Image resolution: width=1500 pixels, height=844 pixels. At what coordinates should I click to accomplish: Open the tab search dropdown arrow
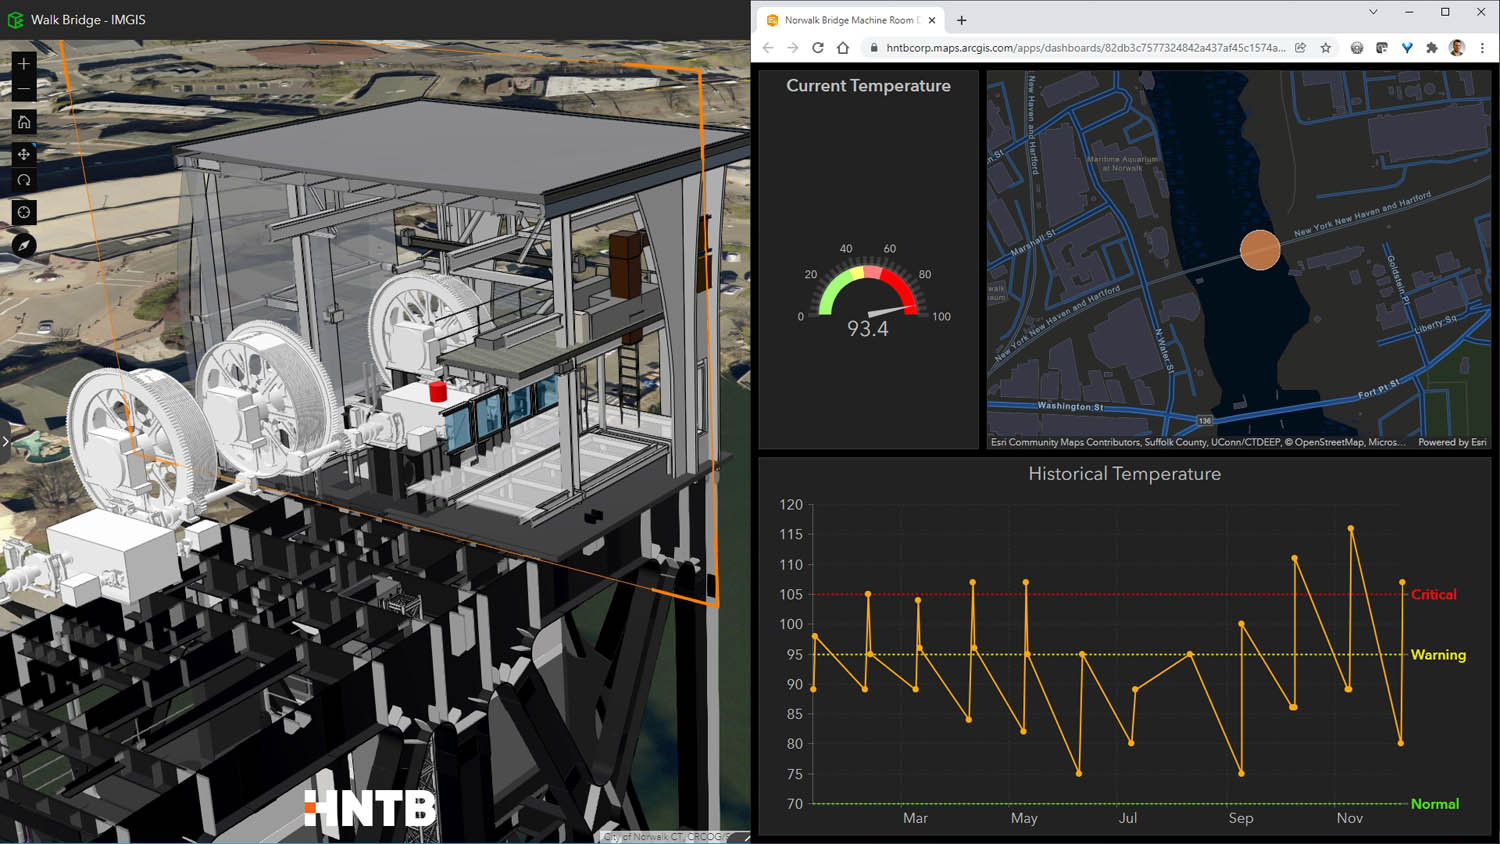(x=1373, y=12)
